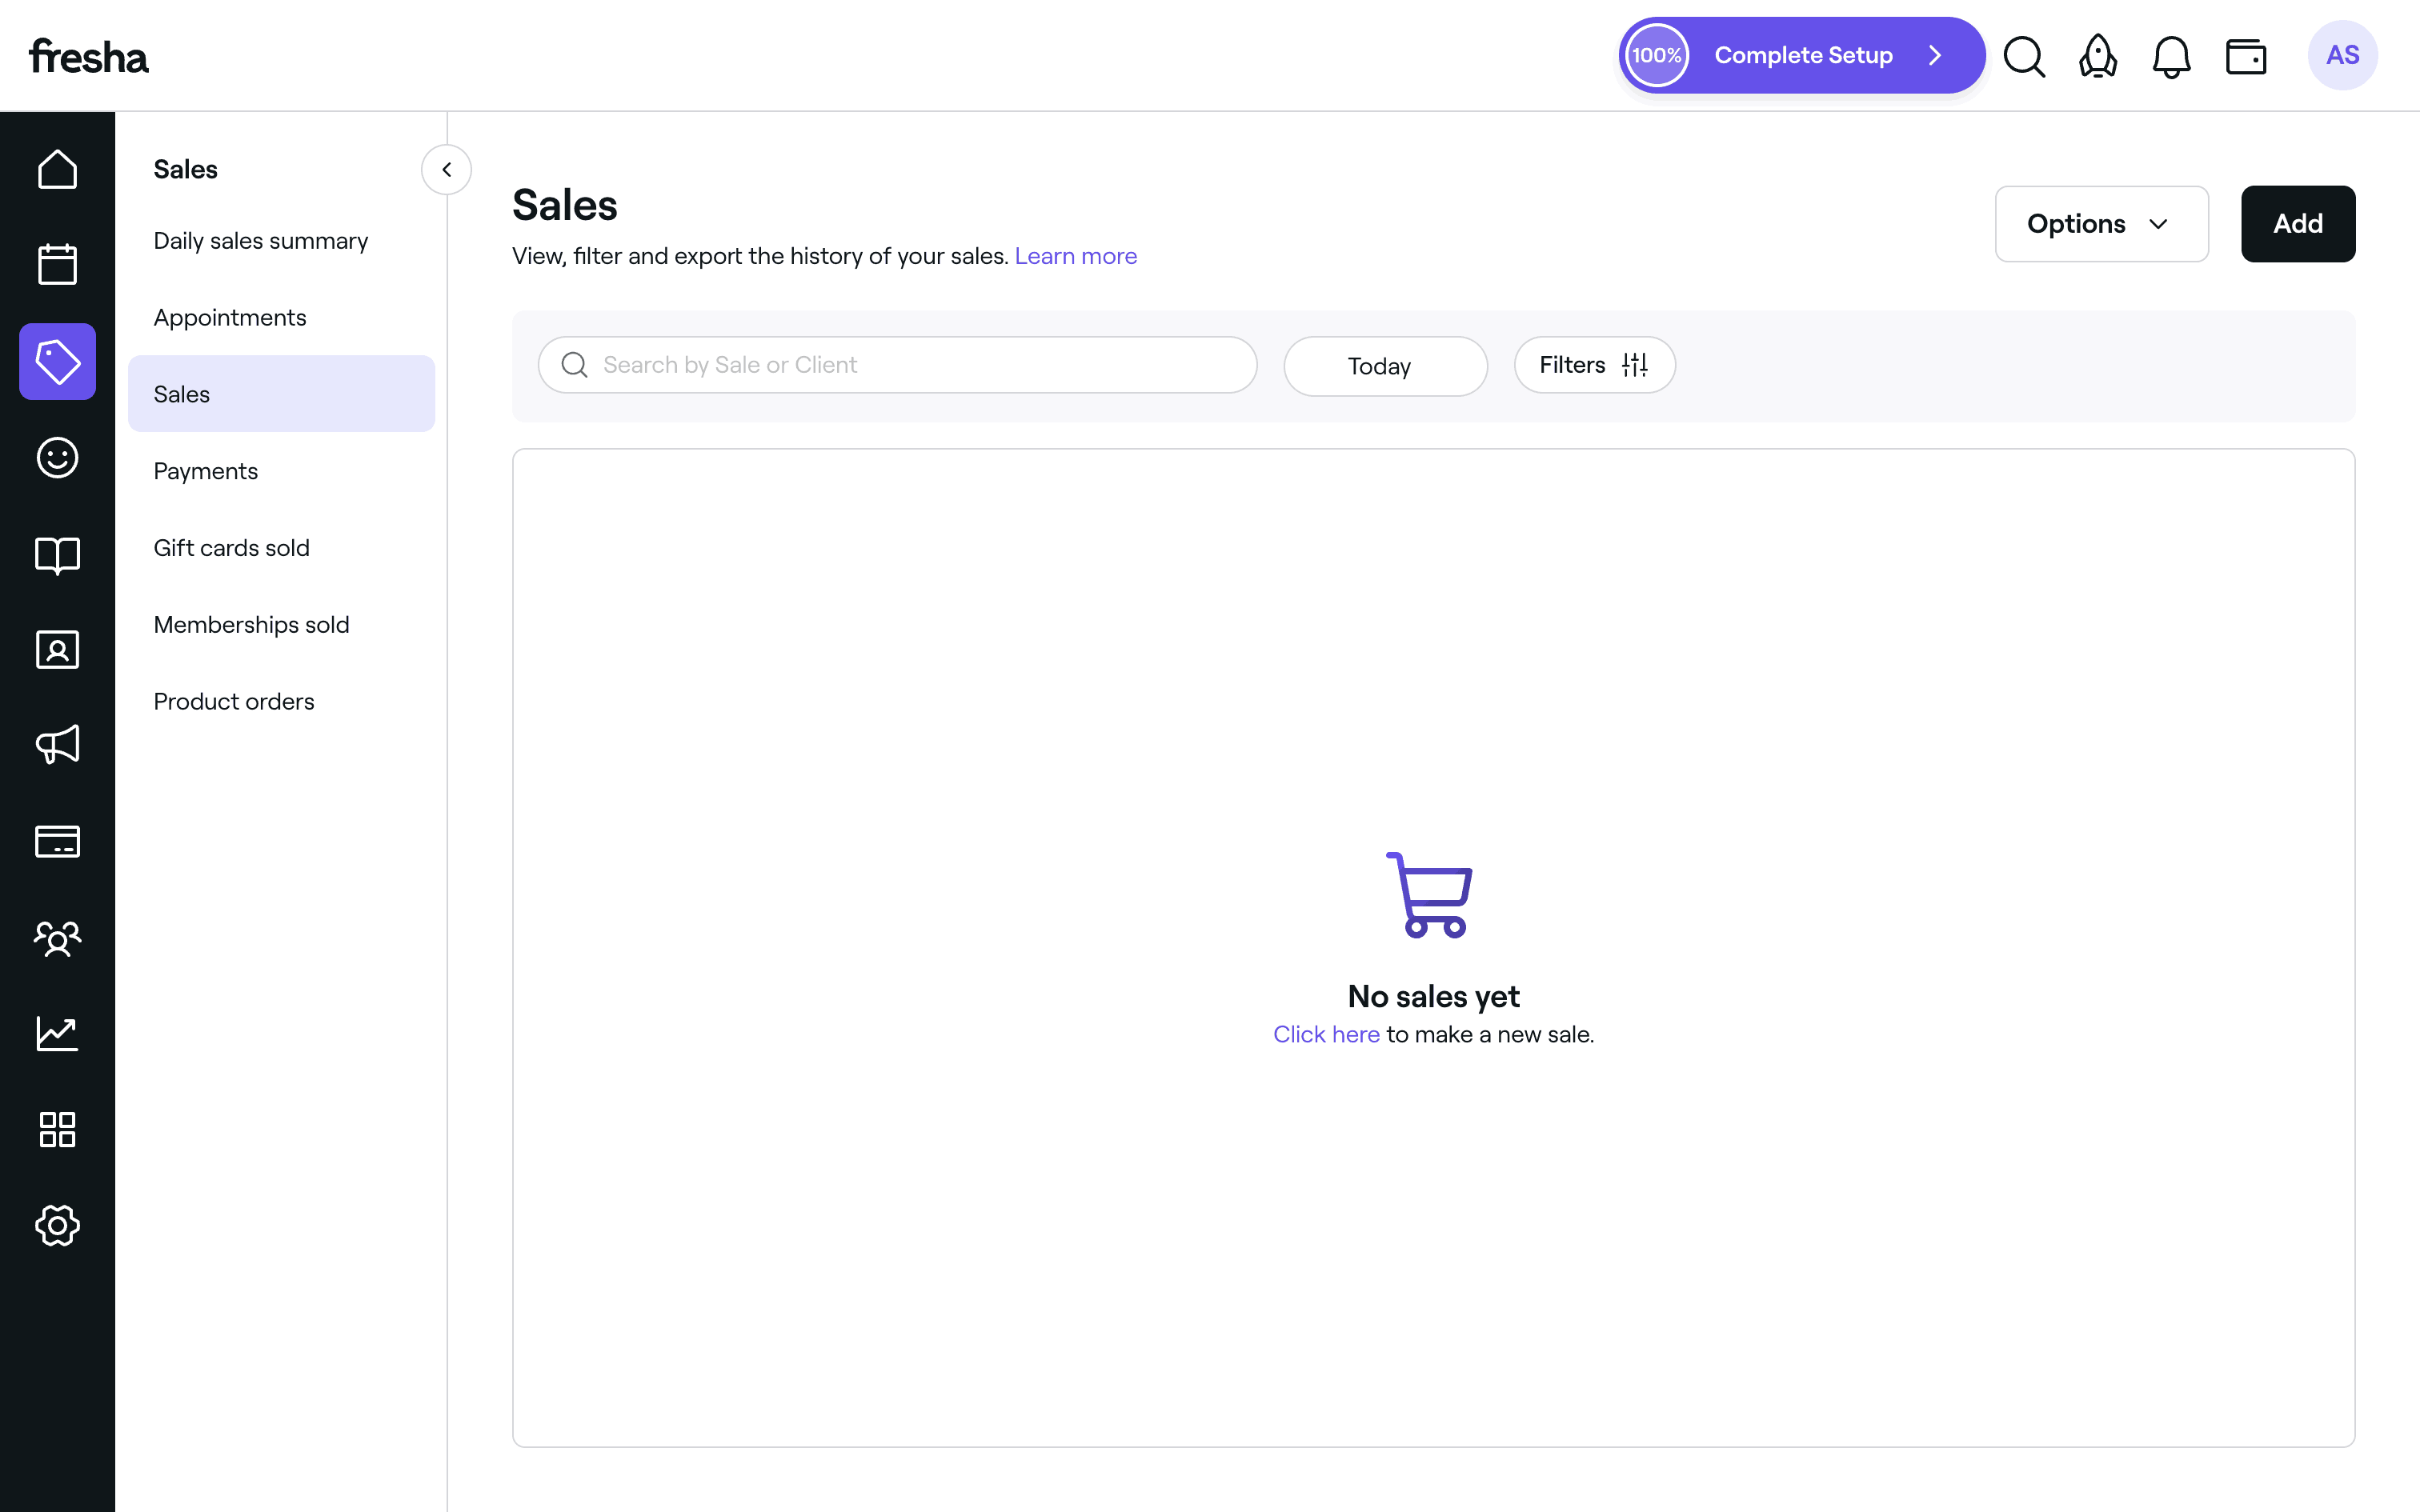Open Reports chart icon in sidebar

click(57, 1033)
